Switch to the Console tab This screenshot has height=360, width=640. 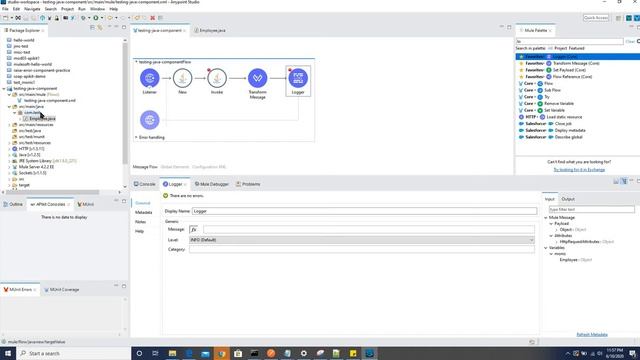pos(144,184)
